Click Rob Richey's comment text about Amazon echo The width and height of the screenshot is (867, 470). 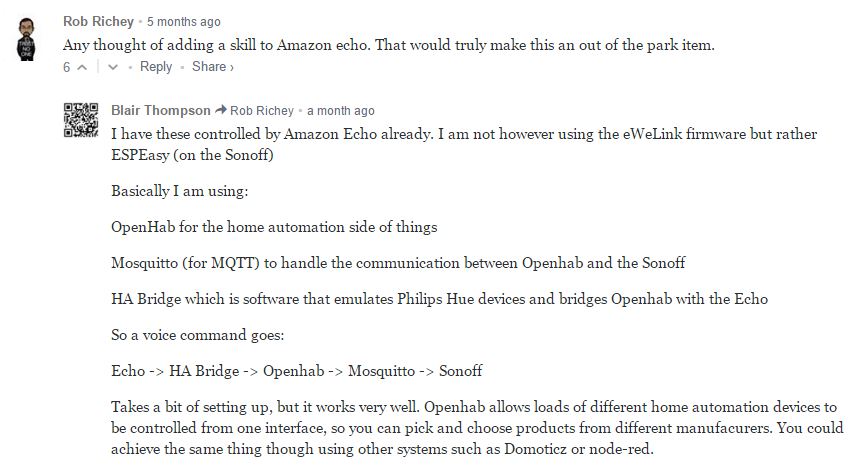pyautogui.click(x=389, y=45)
